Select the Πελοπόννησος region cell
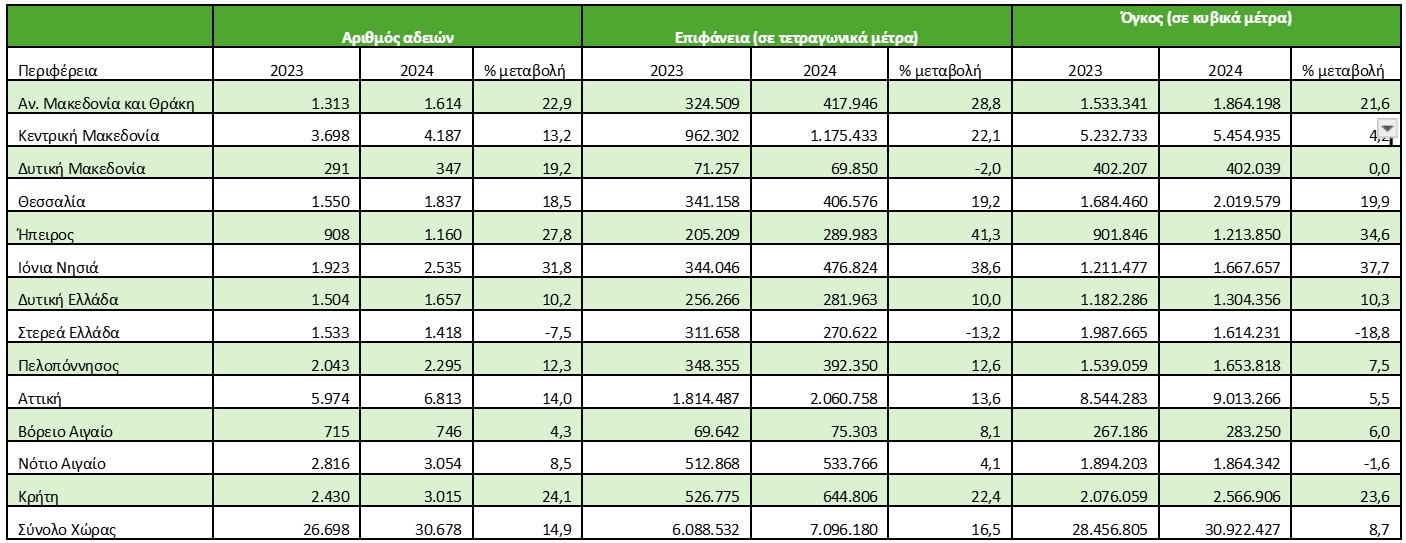The image size is (1406, 543). pyautogui.click(x=108, y=366)
